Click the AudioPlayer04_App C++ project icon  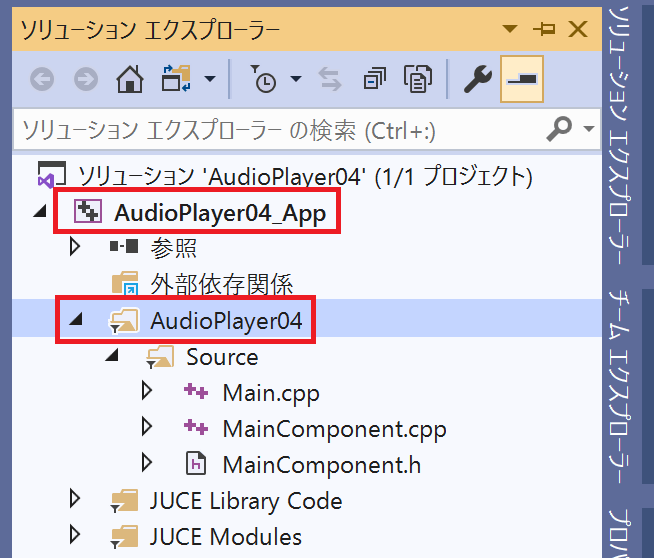[88, 211]
